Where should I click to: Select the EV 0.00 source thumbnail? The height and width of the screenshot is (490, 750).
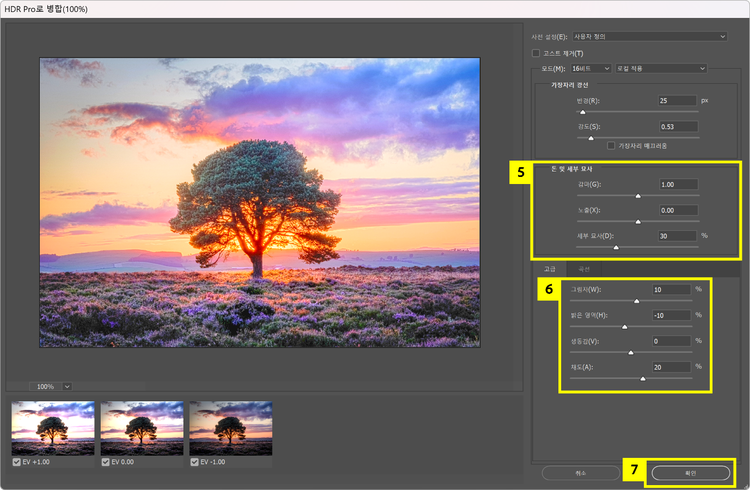tap(142, 428)
